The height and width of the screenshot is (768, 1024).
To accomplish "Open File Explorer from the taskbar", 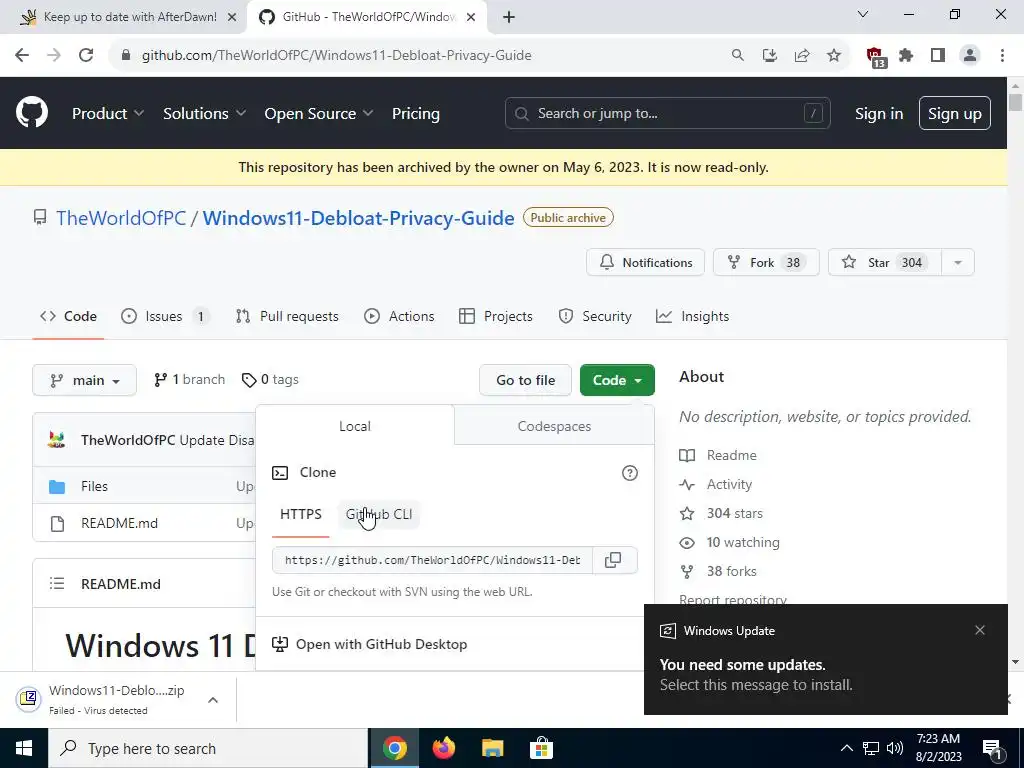I will pos(492,748).
